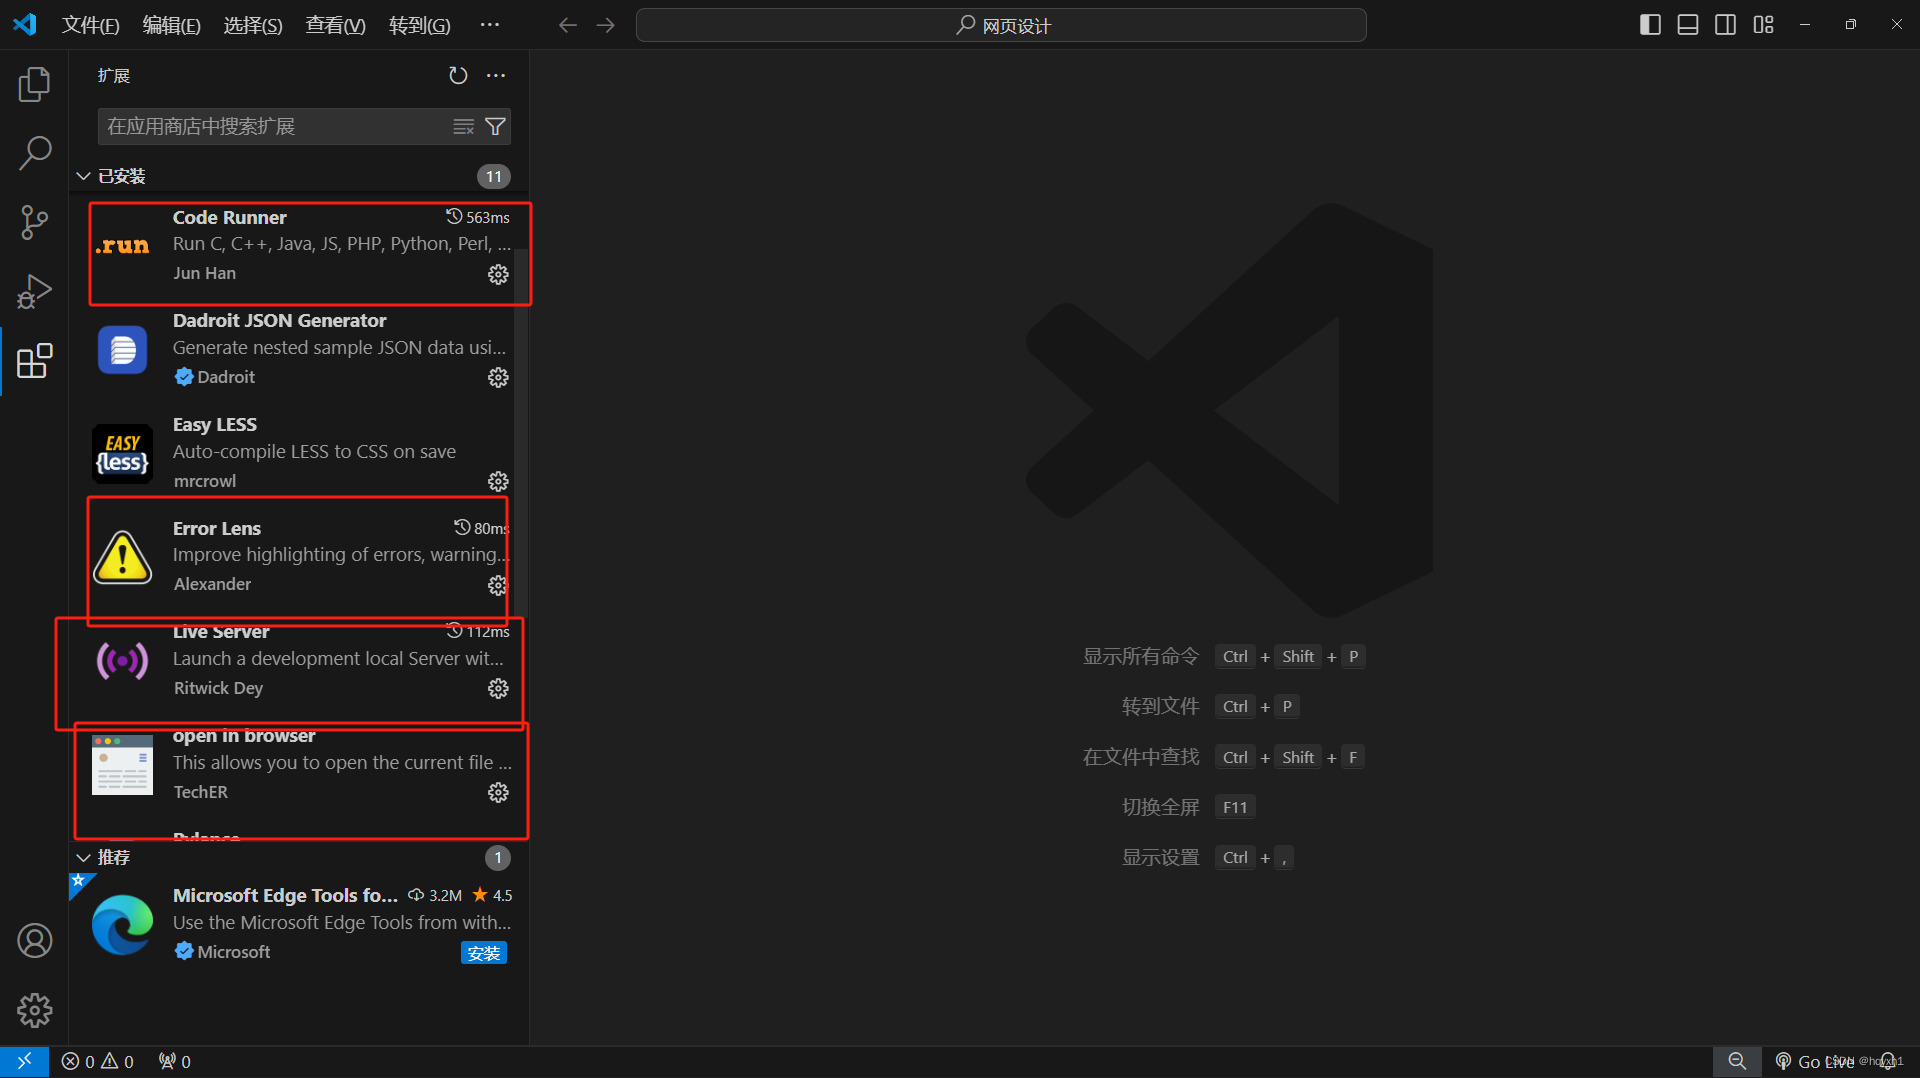Open the remote window status item
Screen dimensions: 1920x1078
(x=24, y=1061)
